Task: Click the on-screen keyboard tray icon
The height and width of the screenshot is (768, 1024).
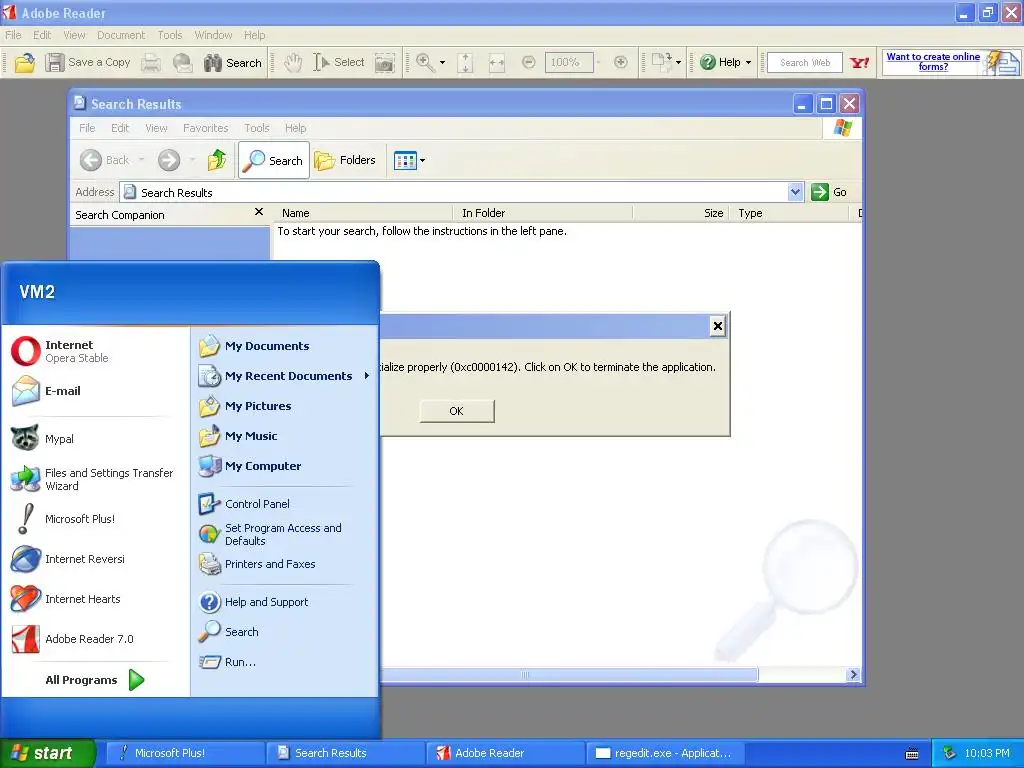Action: point(912,754)
